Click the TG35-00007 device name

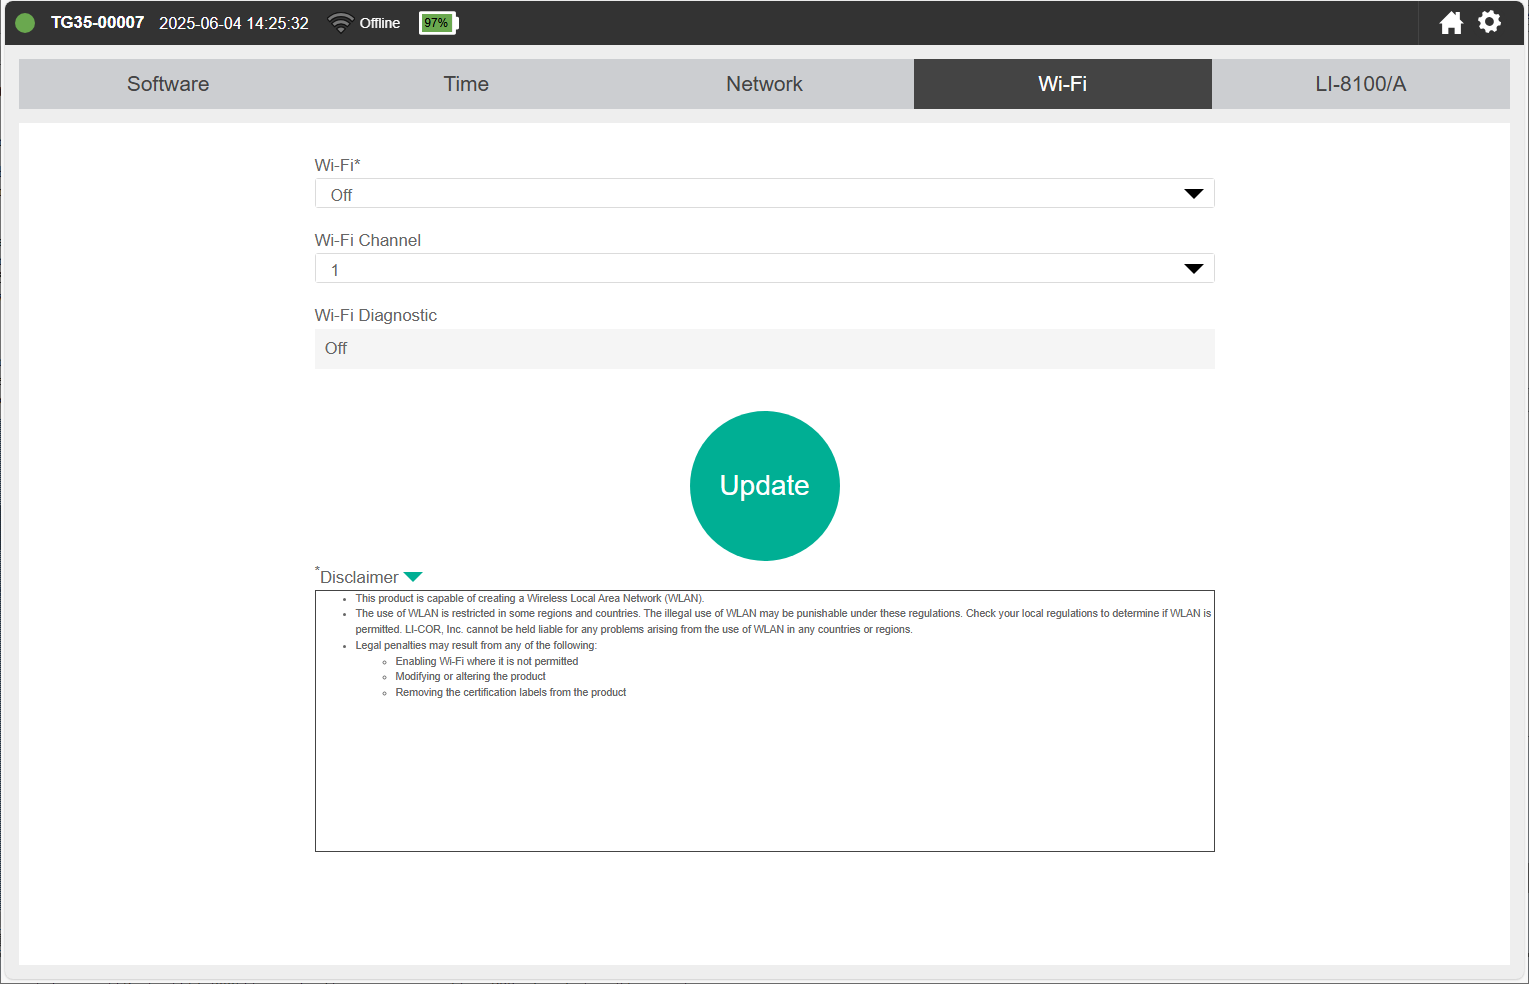[97, 23]
